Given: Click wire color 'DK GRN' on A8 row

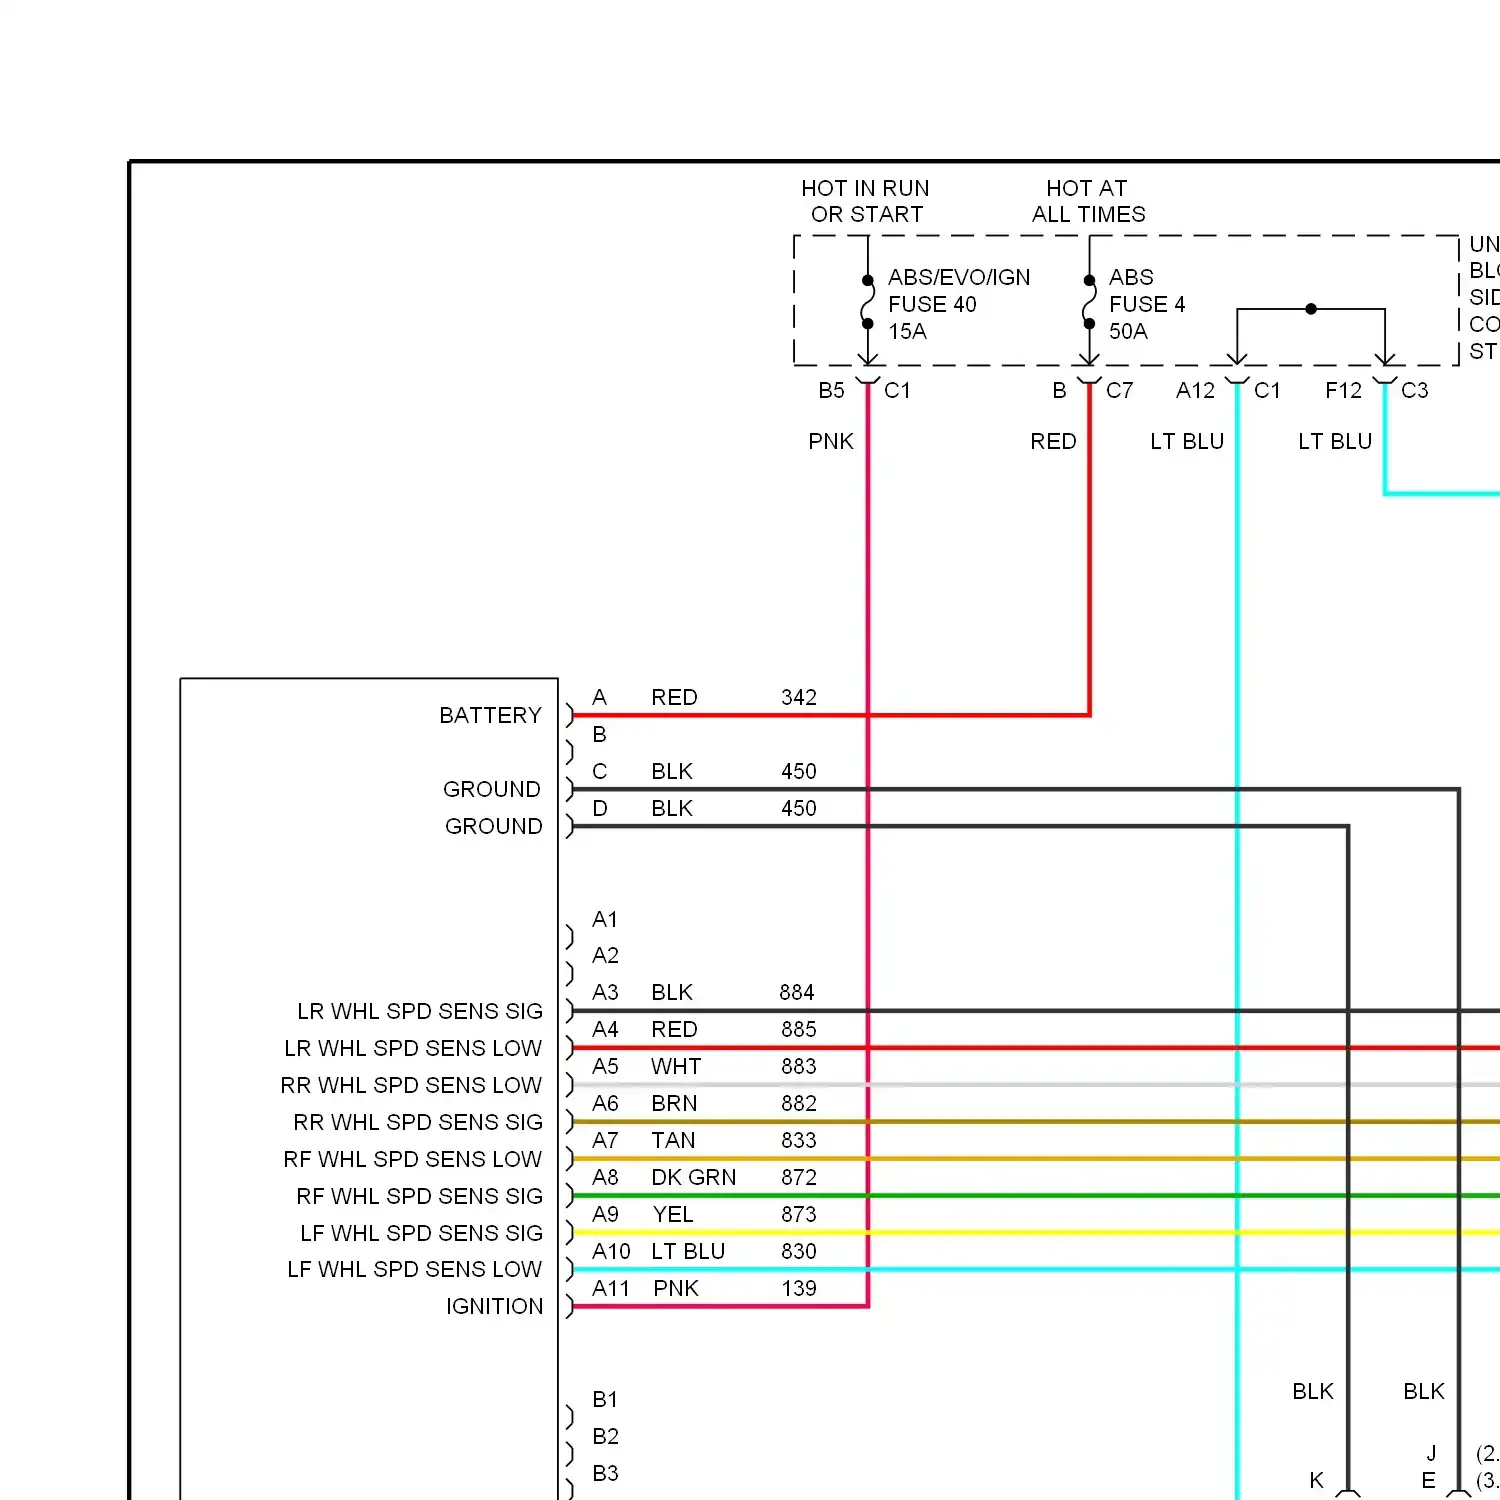Looking at the screenshot, I should (x=693, y=1177).
